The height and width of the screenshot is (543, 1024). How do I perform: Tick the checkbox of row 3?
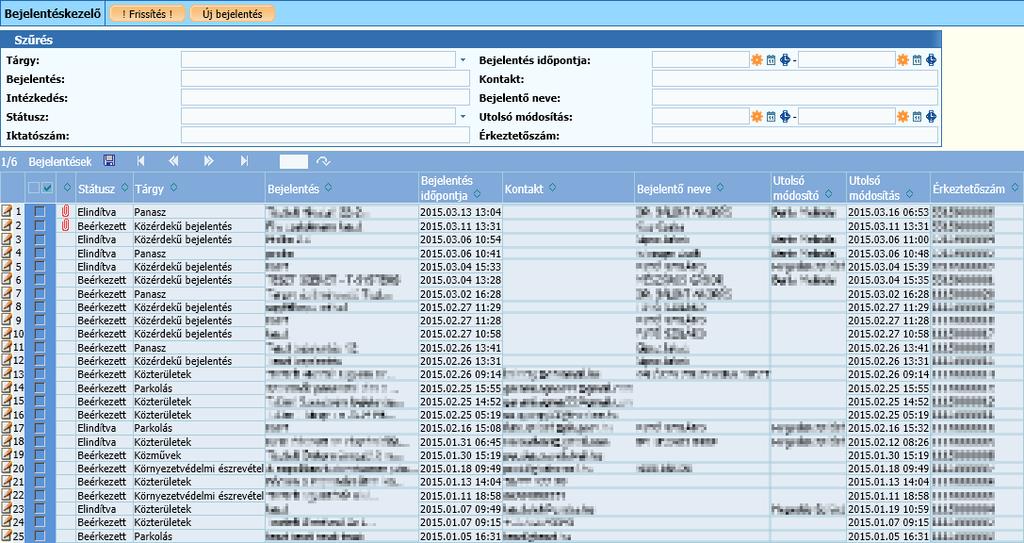tap(40, 239)
